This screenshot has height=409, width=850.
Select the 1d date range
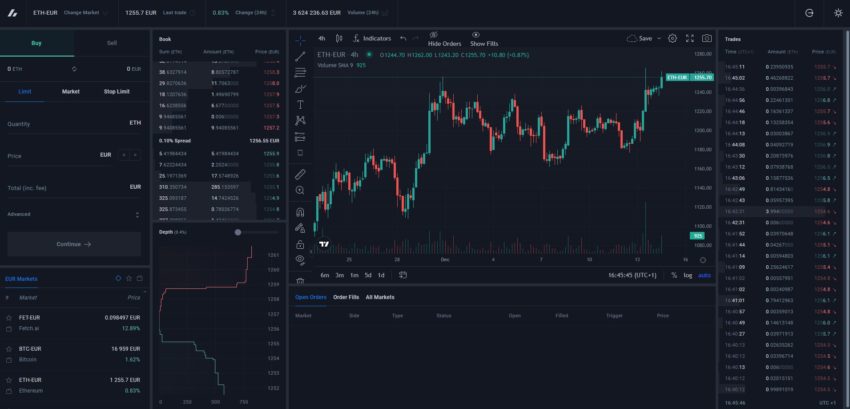381,276
